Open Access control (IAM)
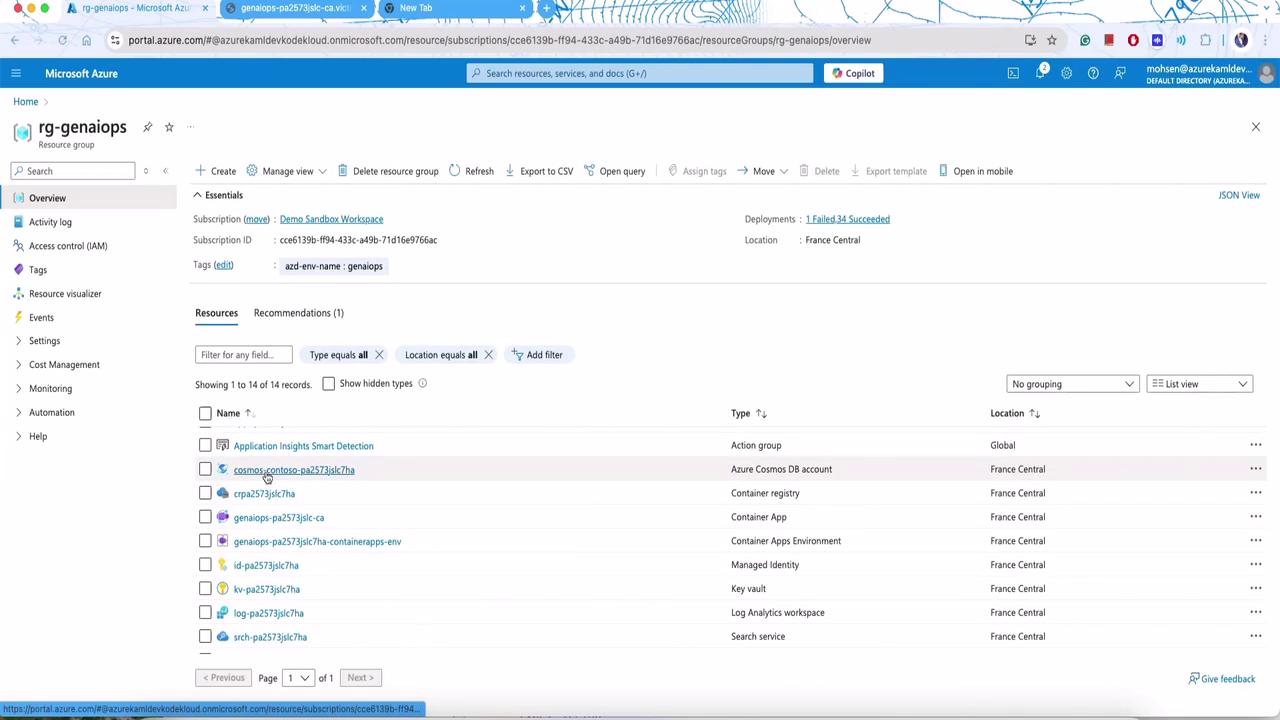1280x720 pixels. coord(68,246)
